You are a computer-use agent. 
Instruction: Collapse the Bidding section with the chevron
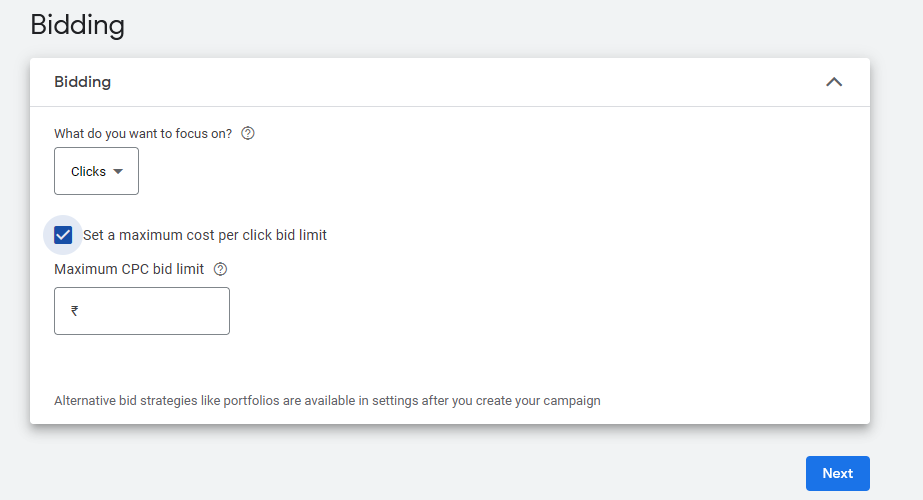click(834, 82)
